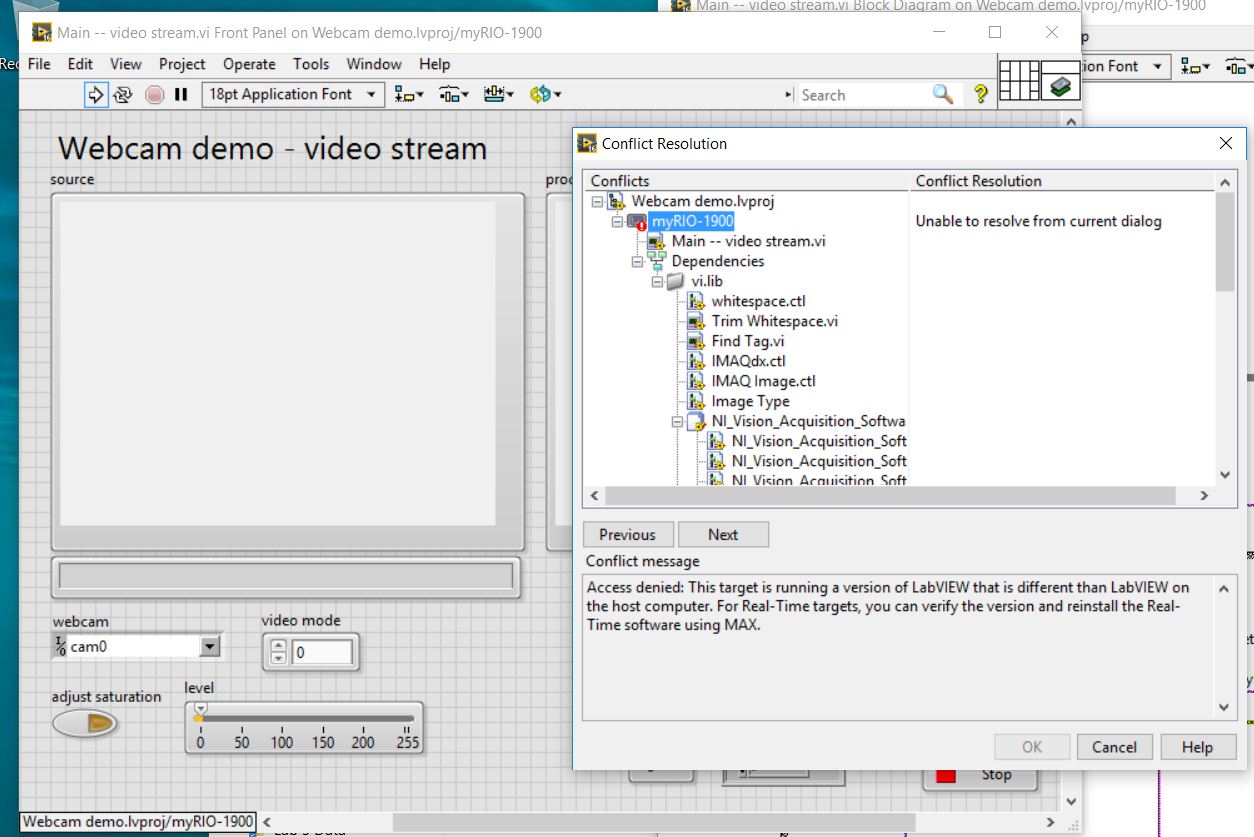Open the View menu

125,63
